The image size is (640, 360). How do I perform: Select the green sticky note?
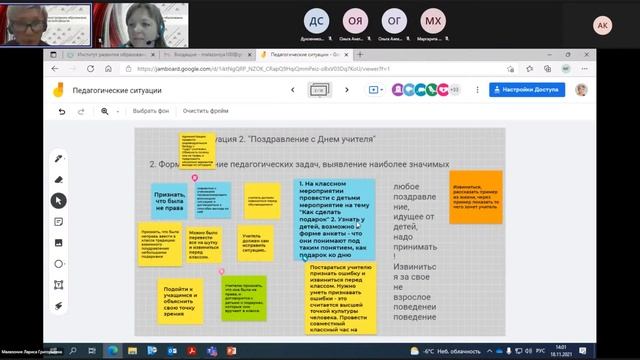(x=244, y=298)
